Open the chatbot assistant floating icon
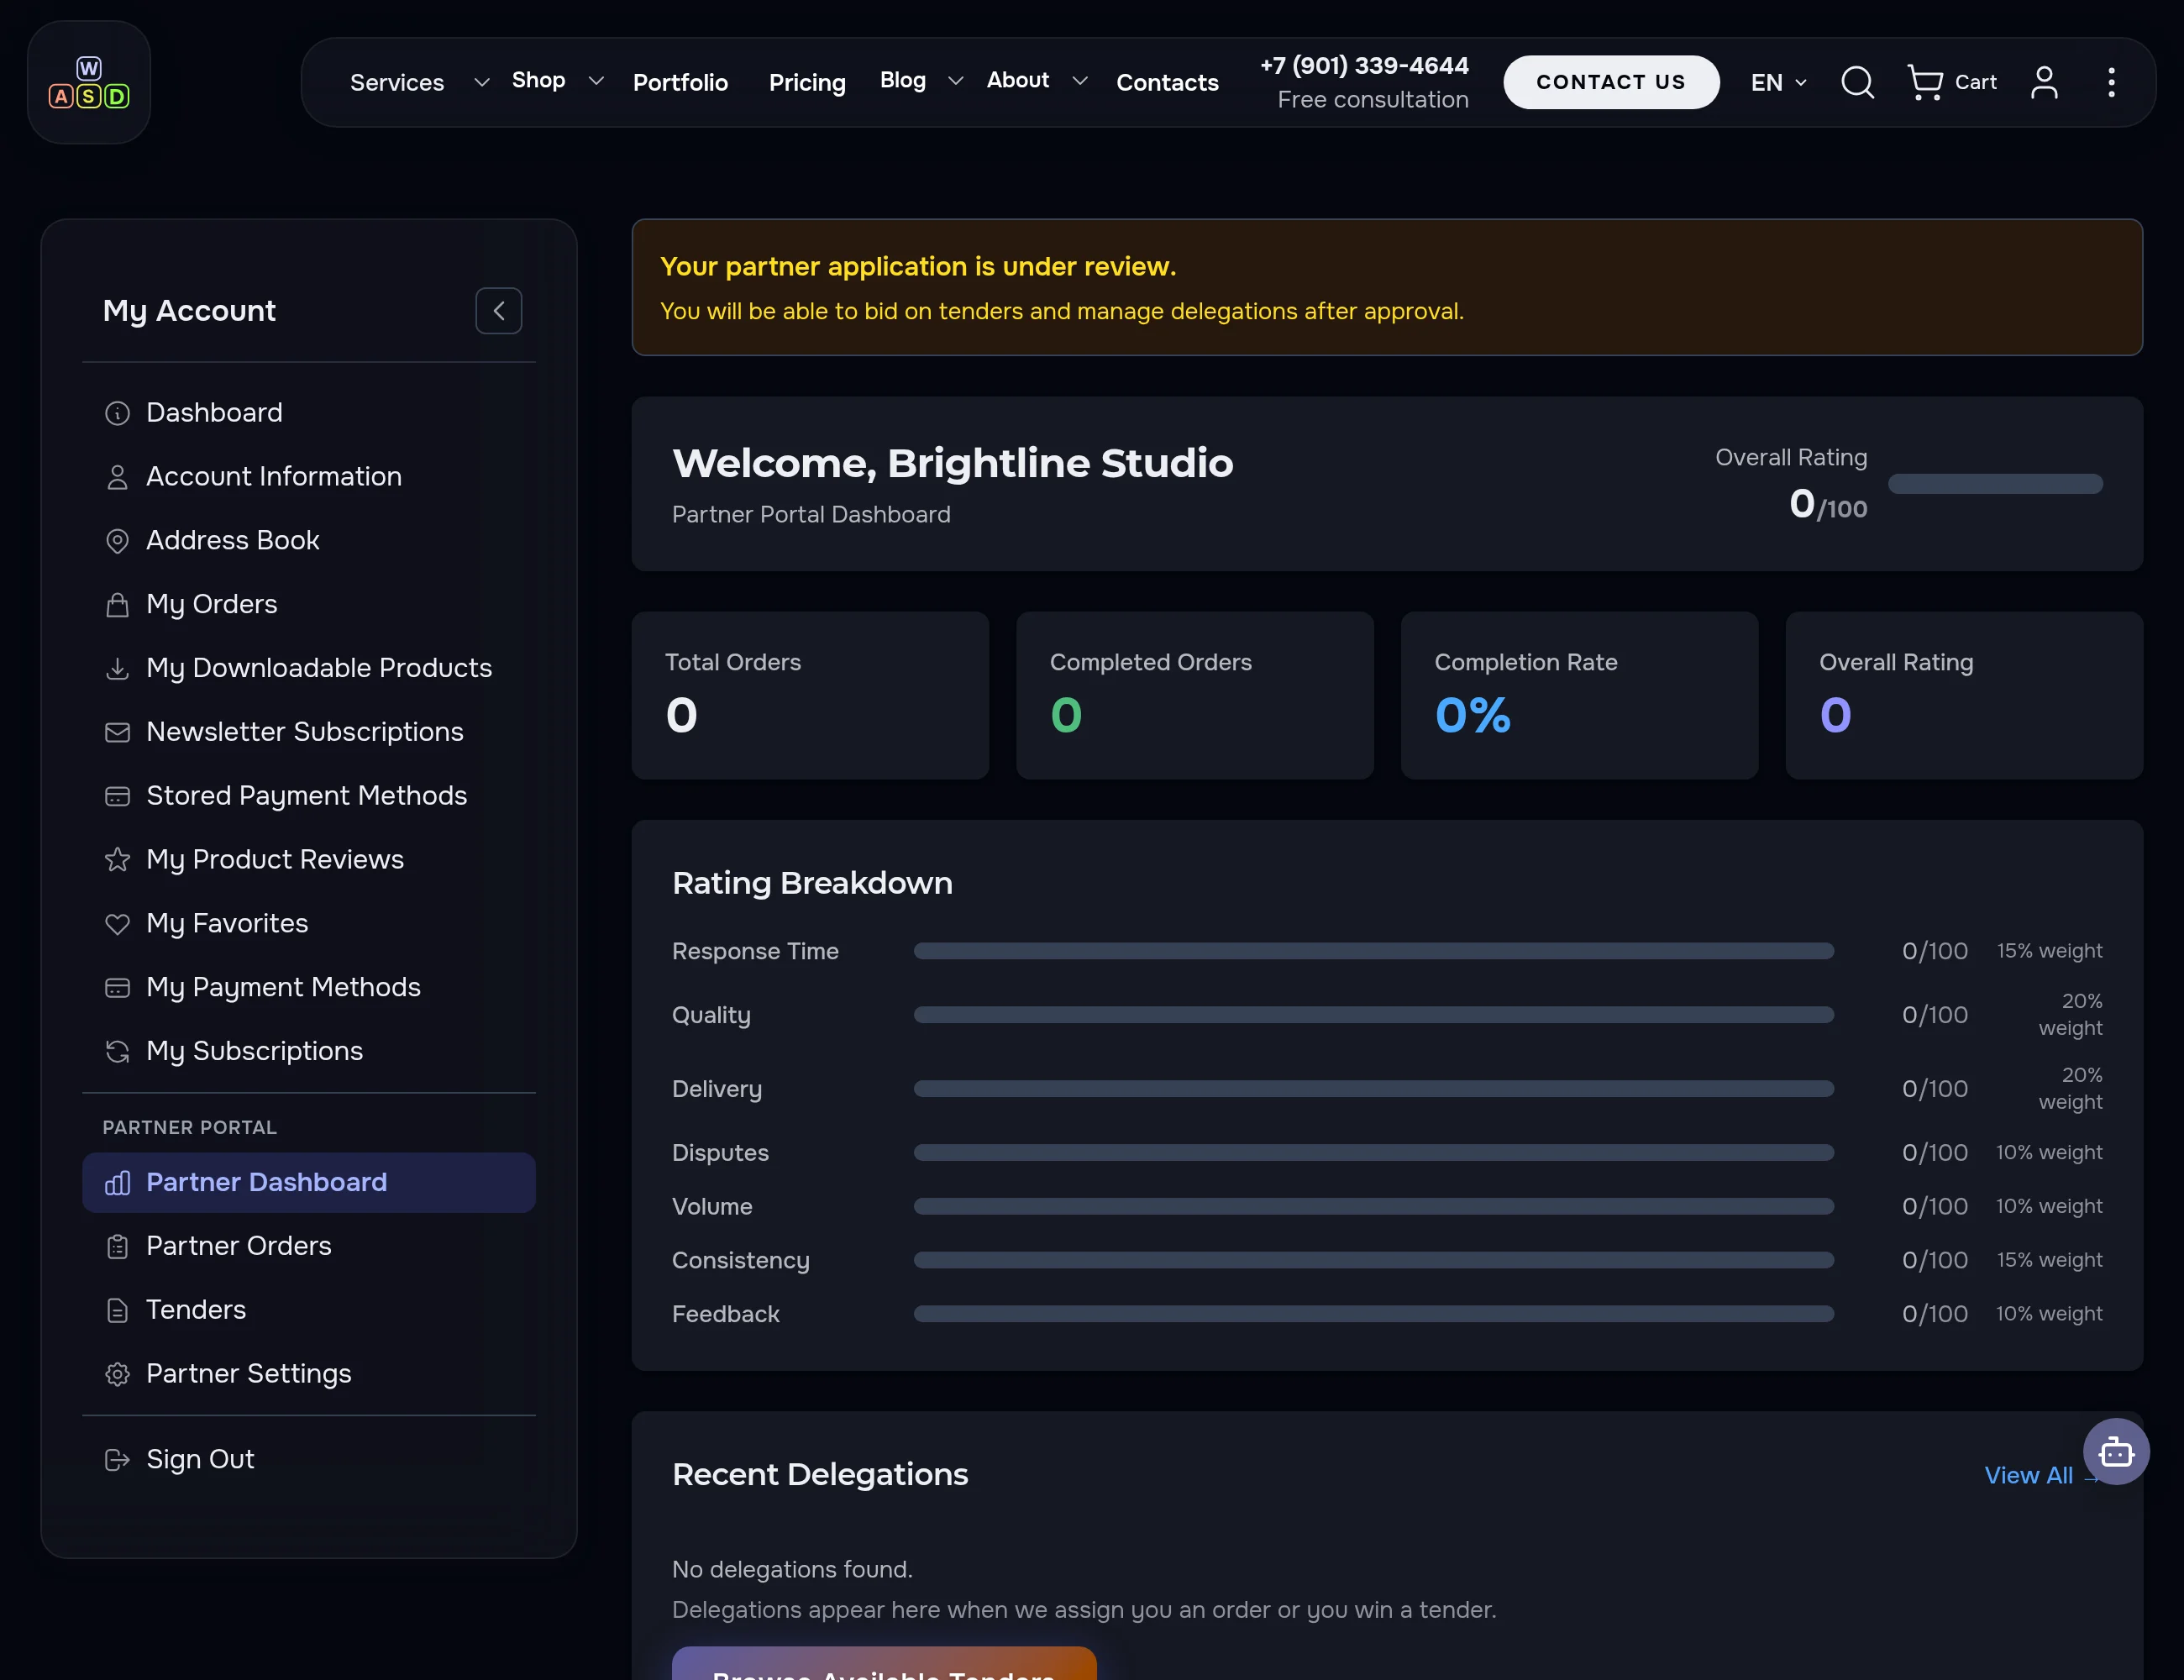Image resolution: width=2184 pixels, height=1680 pixels. point(2116,1451)
